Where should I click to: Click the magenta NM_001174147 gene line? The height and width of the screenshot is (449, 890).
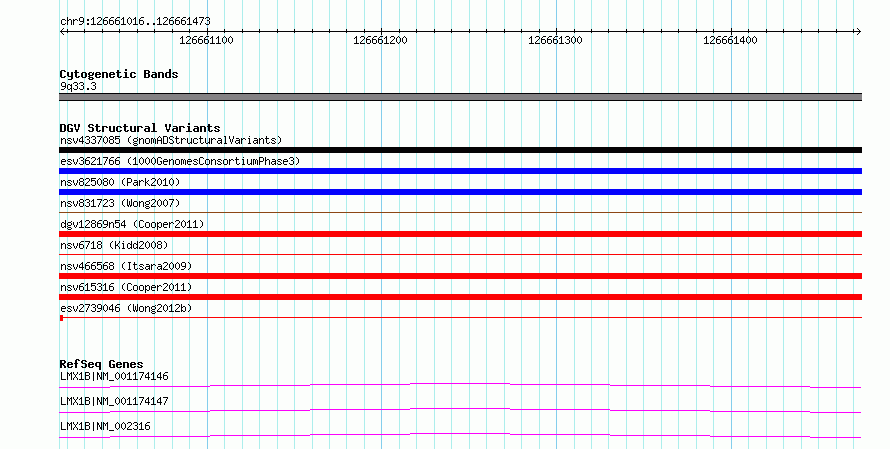coord(460,411)
